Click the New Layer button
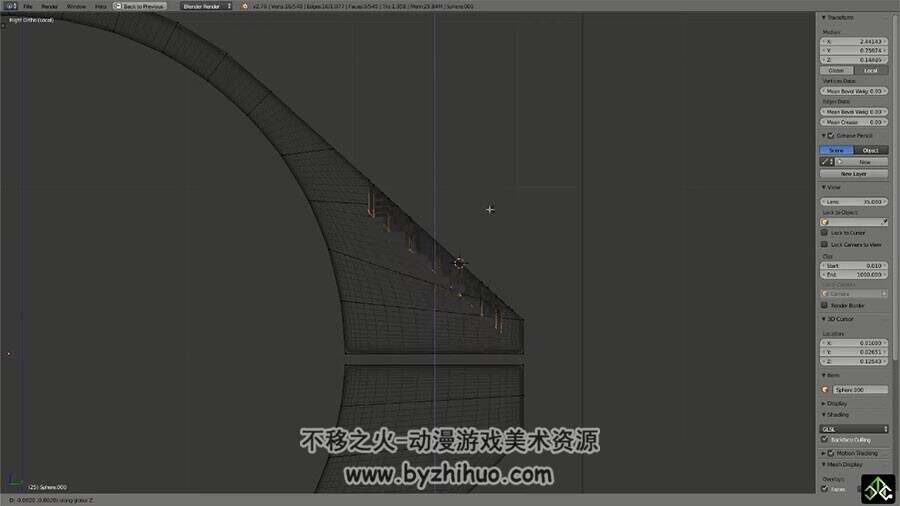The height and width of the screenshot is (506, 900). tap(854, 174)
